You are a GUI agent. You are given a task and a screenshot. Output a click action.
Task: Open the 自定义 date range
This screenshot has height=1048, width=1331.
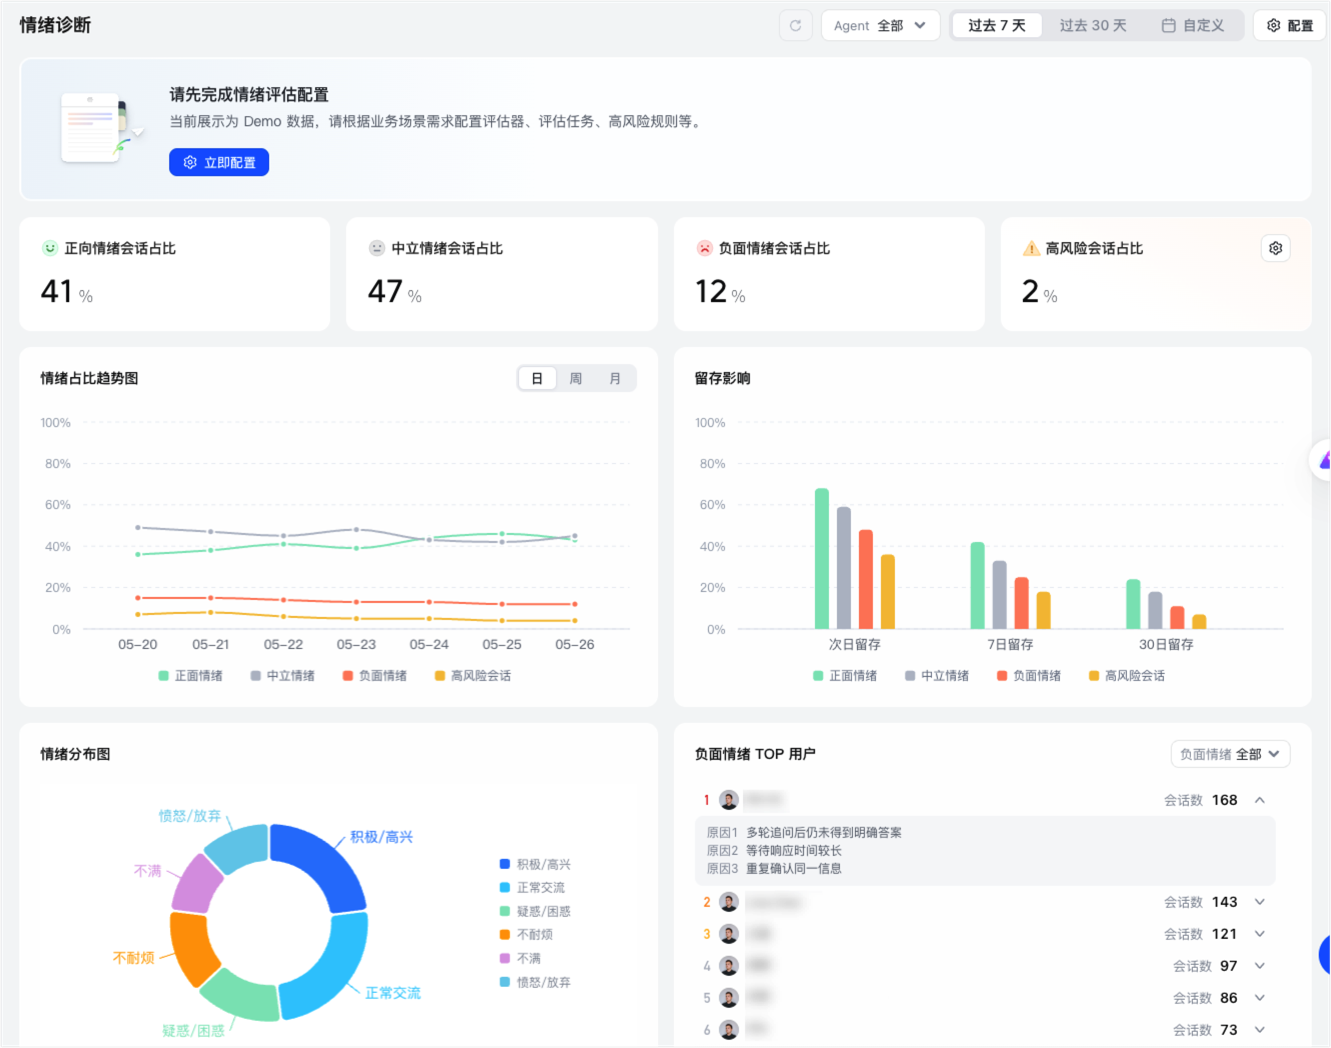coord(1193,26)
